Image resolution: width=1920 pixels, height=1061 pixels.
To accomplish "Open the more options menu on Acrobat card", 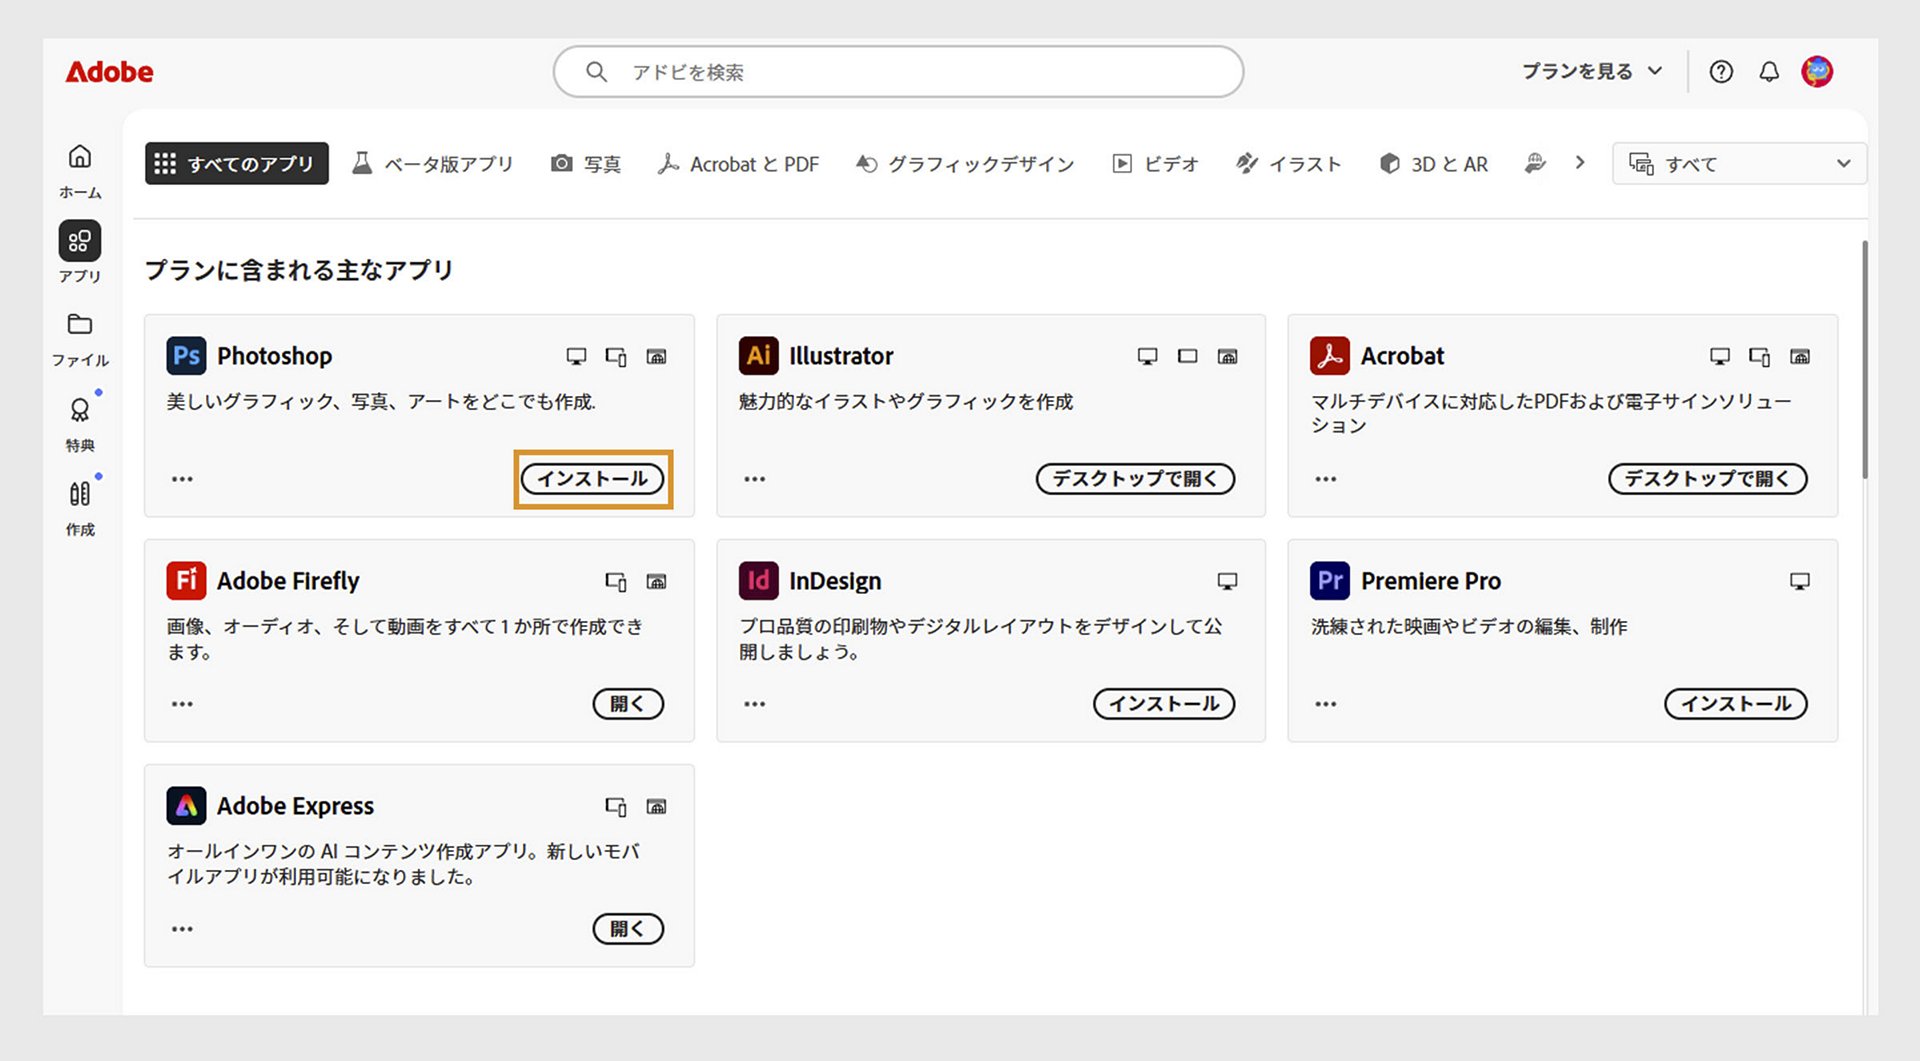I will pos(1325,479).
